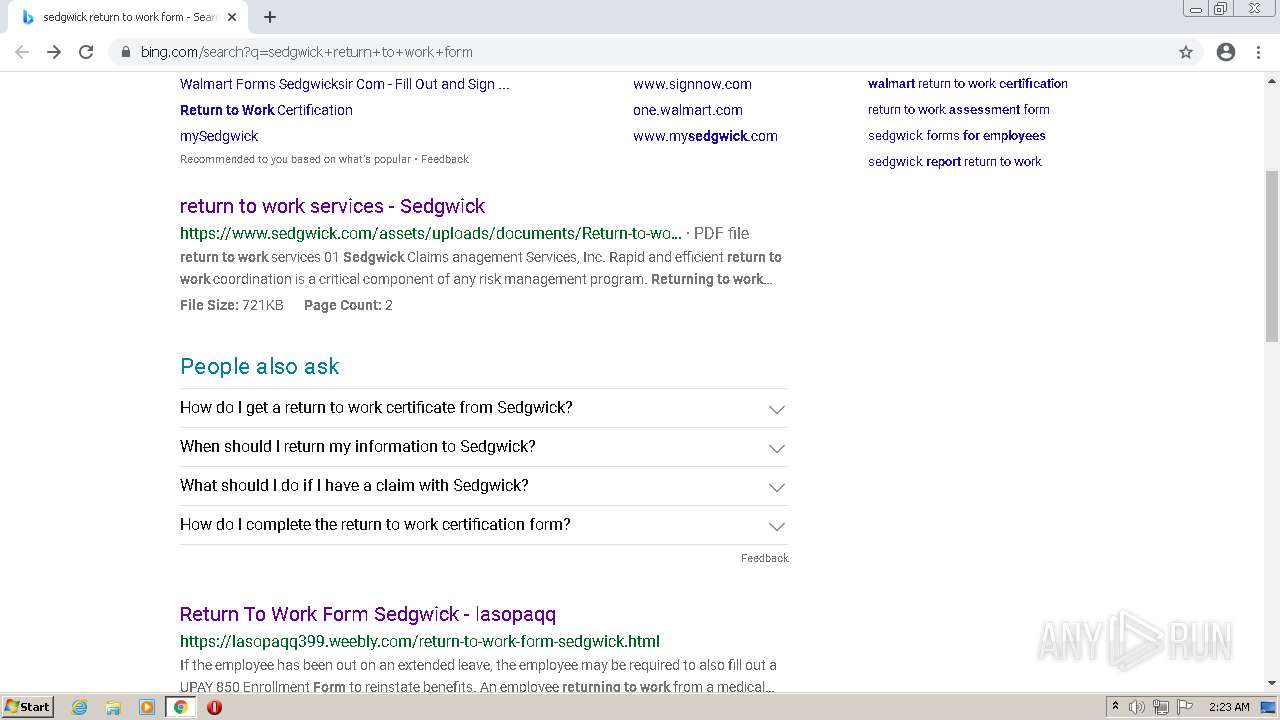The height and width of the screenshot is (720, 1280).
Task: Click Feedback next to Recommended to you text
Action: pos(445,159)
